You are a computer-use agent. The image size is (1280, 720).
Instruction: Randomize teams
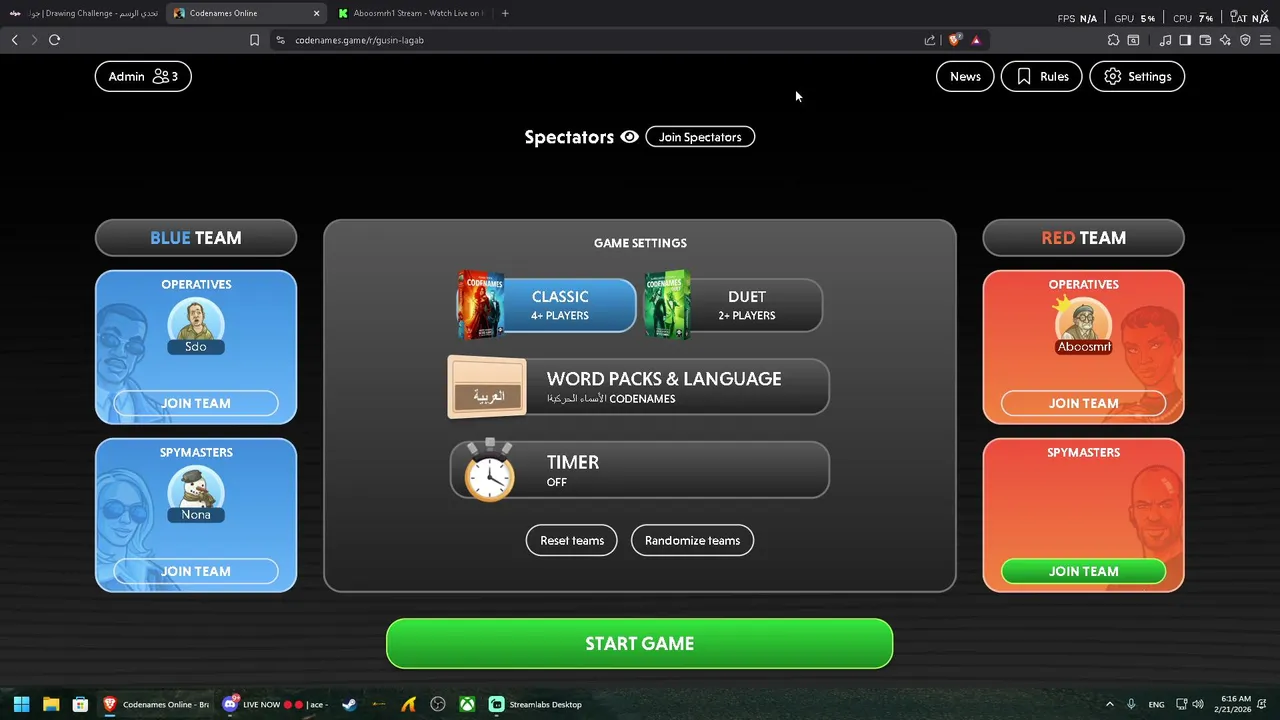(692, 540)
